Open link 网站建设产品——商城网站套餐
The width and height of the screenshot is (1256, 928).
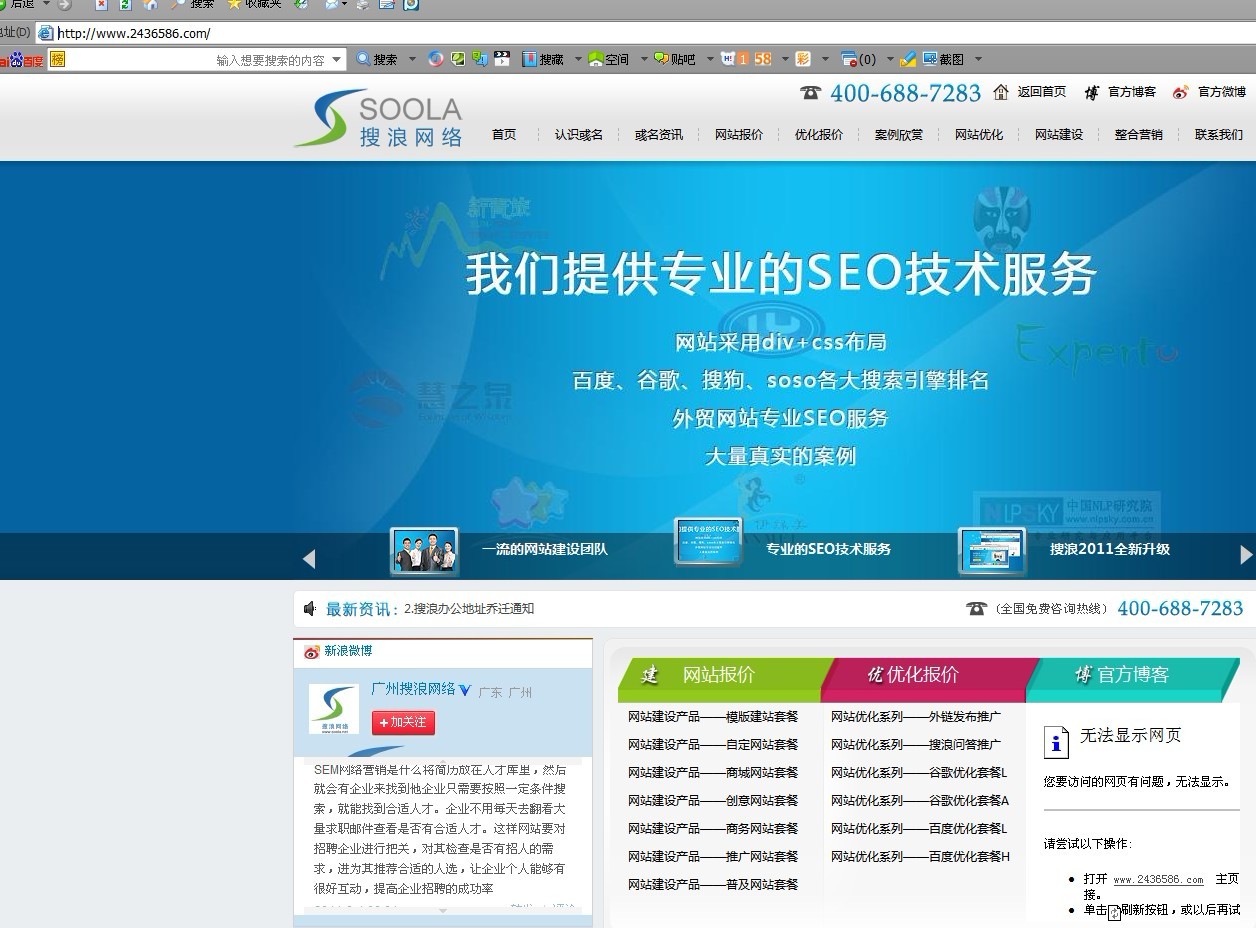pos(713,772)
